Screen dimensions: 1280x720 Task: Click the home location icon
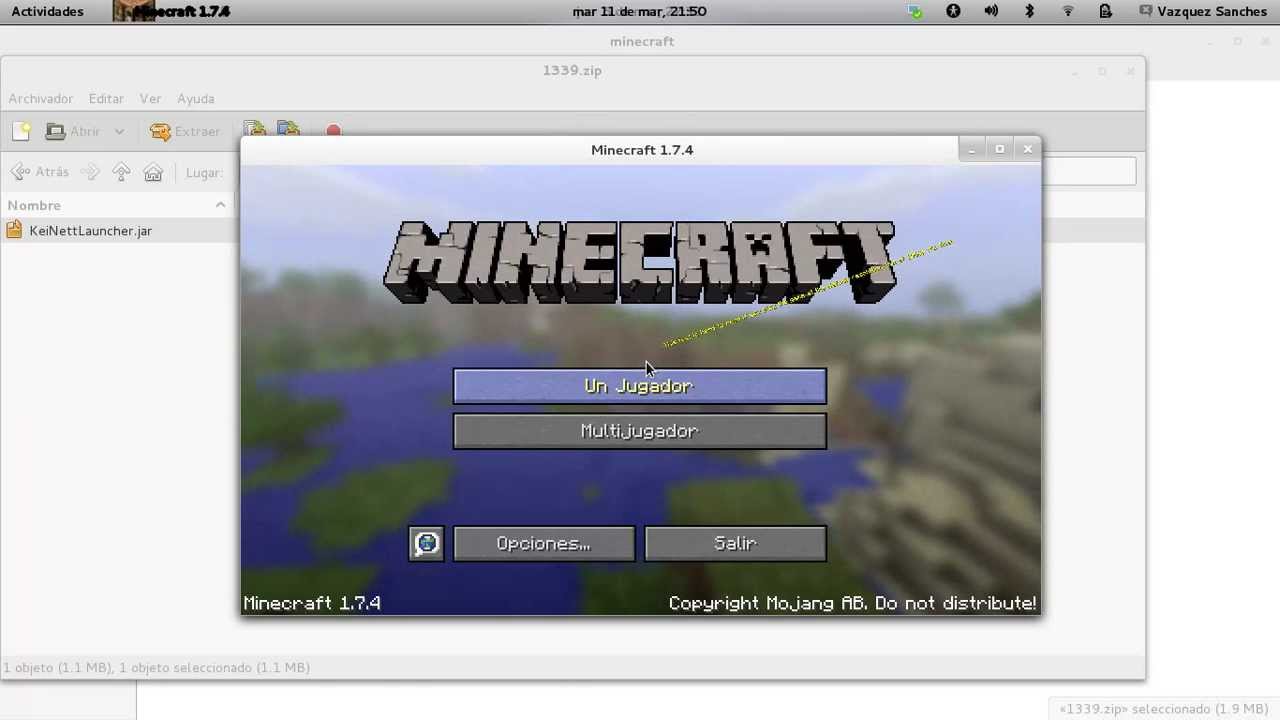[153, 172]
